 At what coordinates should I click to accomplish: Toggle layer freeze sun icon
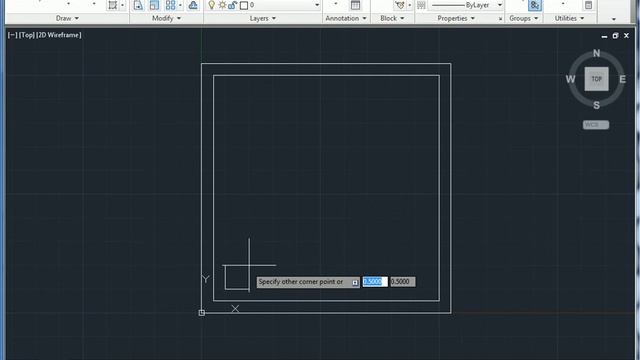tap(222, 5)
